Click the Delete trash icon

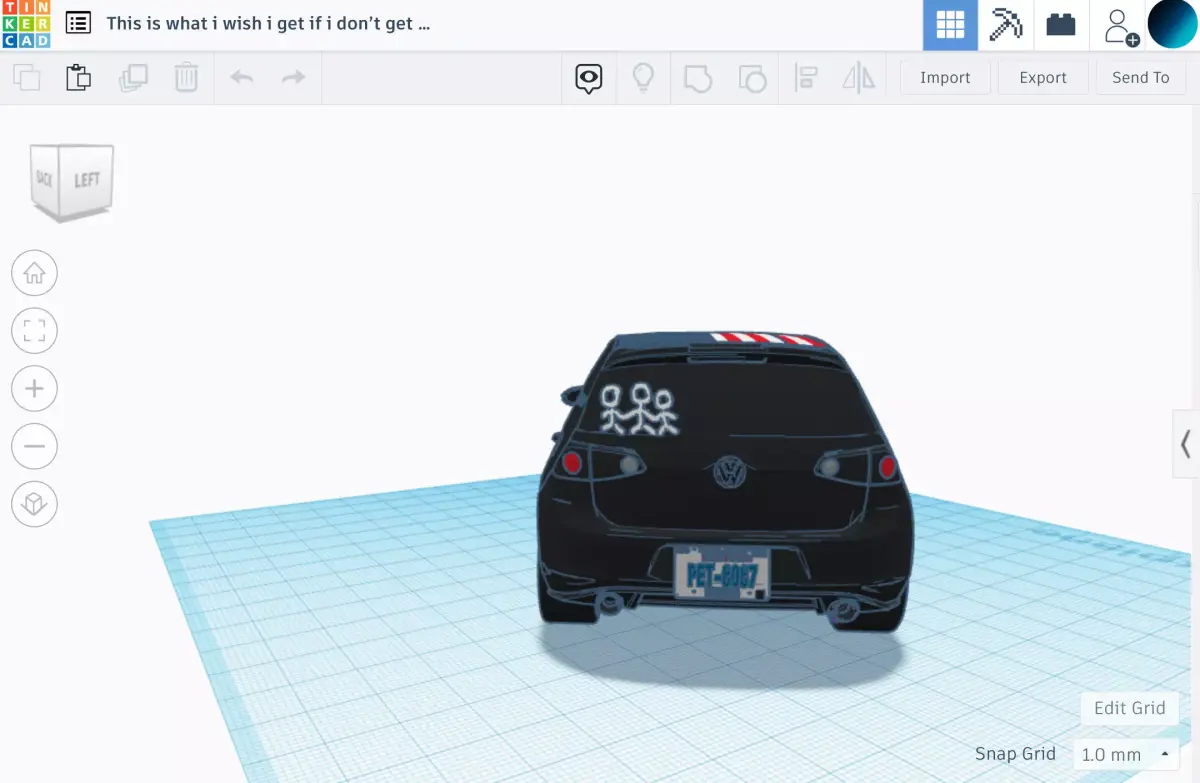tap(186, 78)
